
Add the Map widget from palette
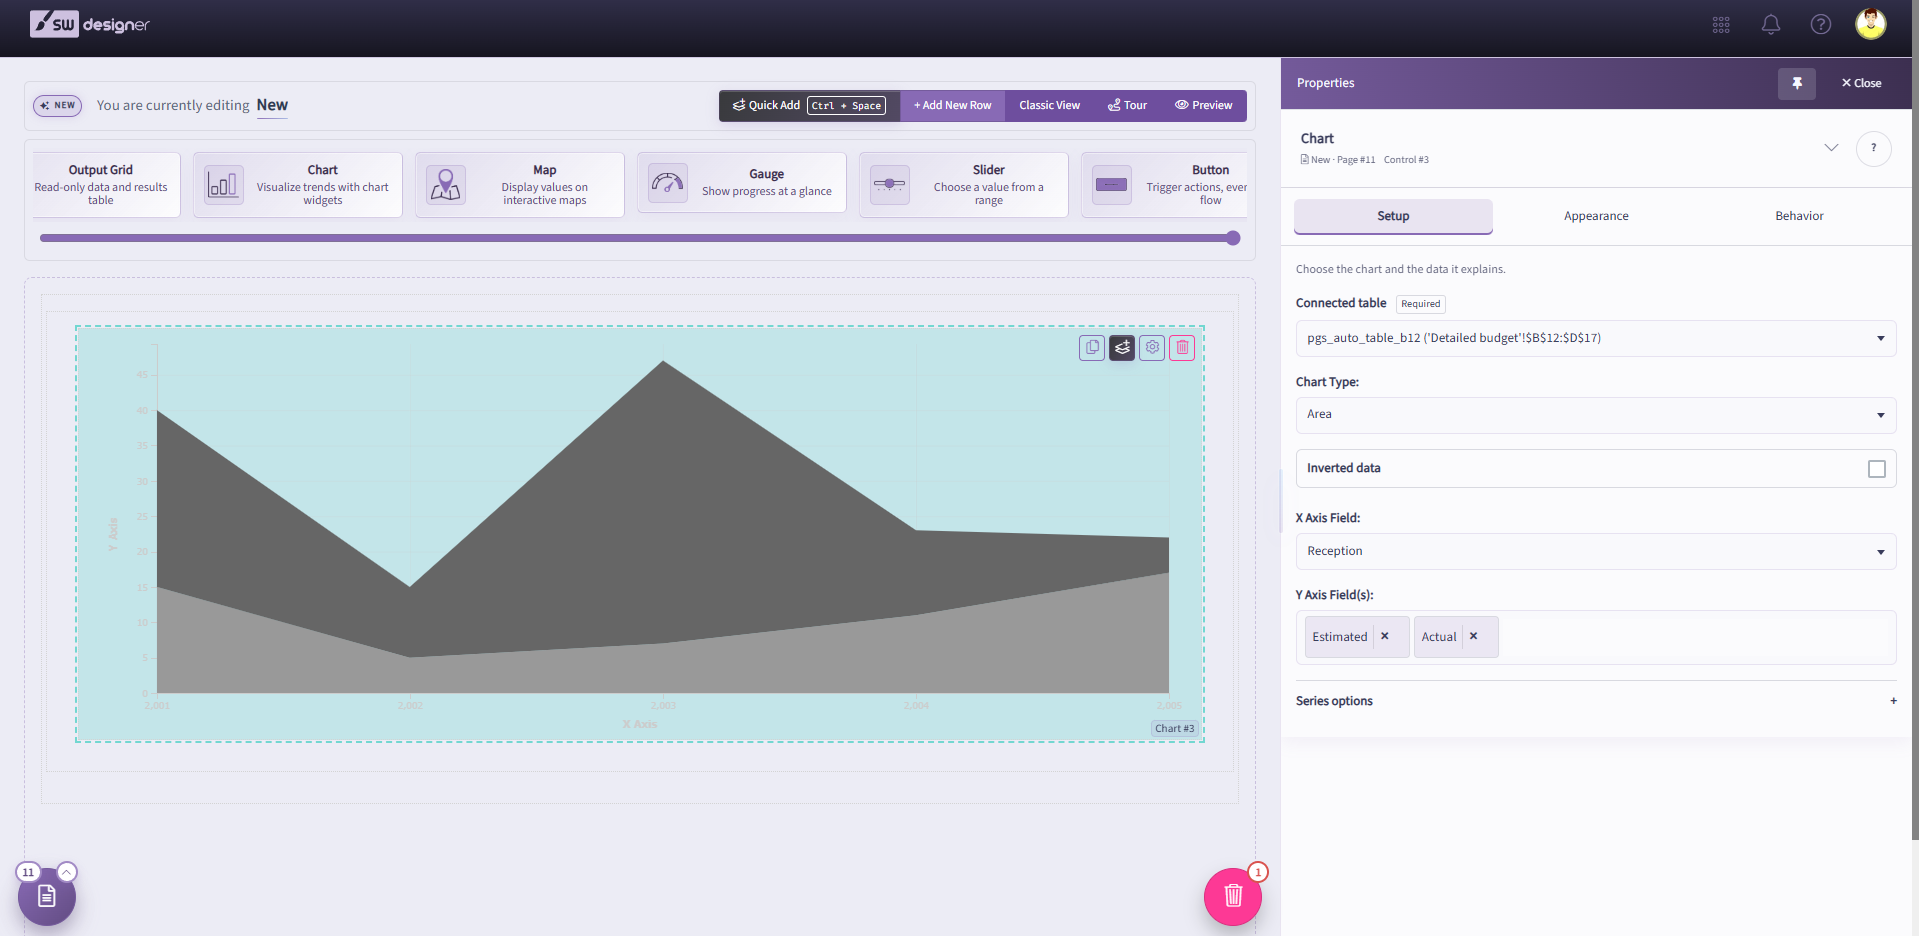tap(520, 185)
